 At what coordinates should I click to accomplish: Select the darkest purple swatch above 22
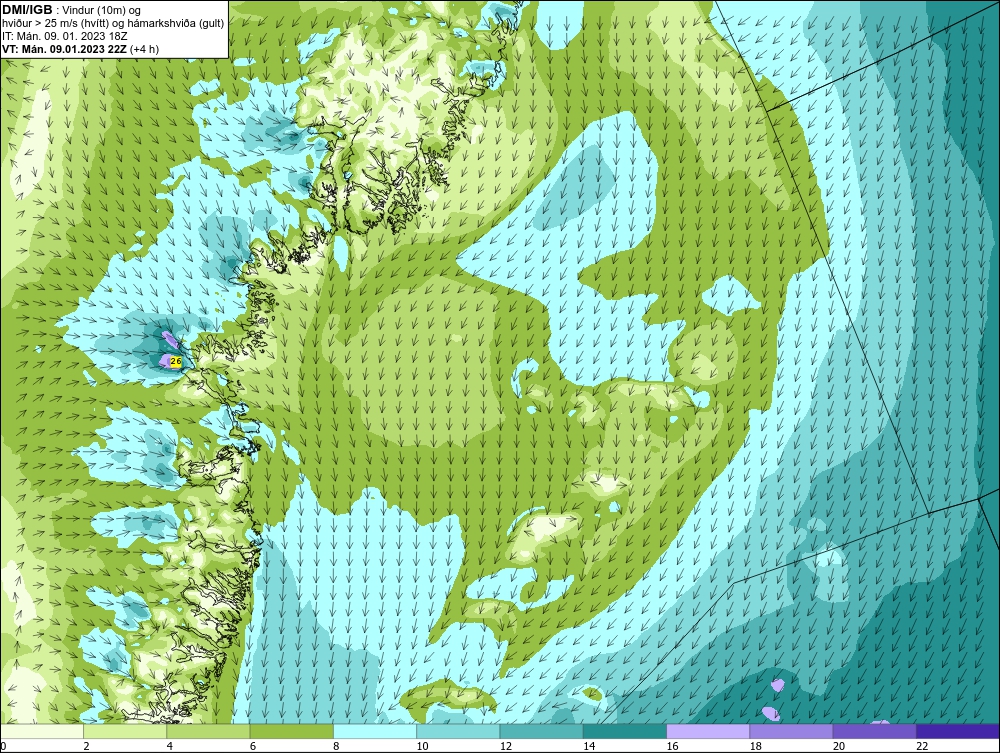(958, 731)
